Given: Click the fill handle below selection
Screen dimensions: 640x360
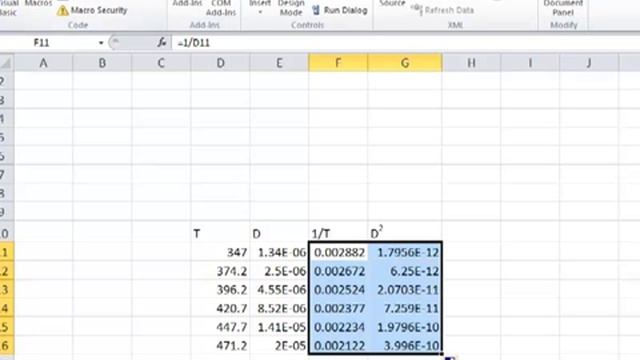Looking at the screenshot, I should pos(442,354).
